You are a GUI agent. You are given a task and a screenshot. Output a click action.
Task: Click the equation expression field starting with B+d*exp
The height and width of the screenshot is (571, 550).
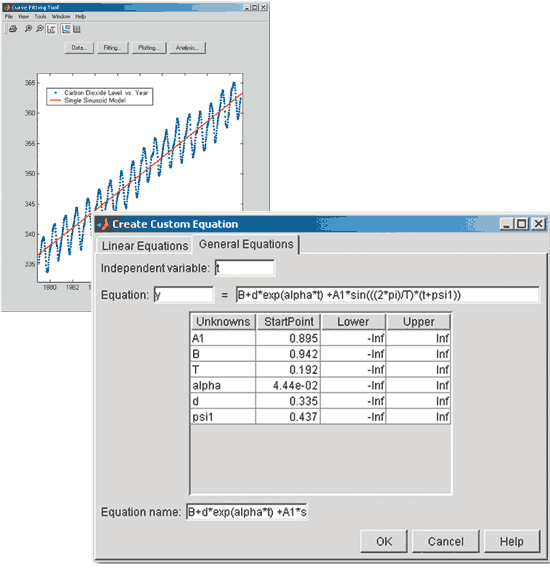[x=388, y=295]
